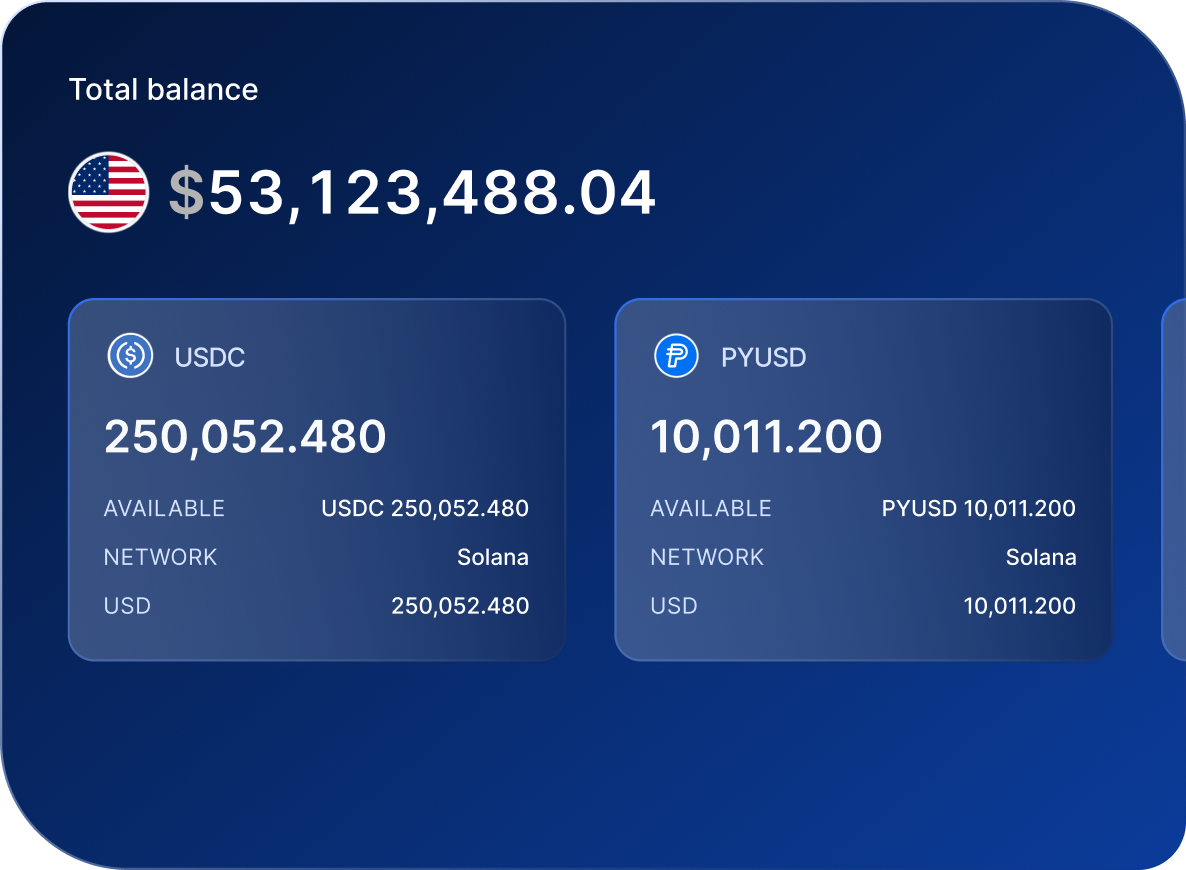The width and height of the screenshot is (1186, 870).
Task: Click AVAILABLE label in PYUSD card
Action: 711,508
